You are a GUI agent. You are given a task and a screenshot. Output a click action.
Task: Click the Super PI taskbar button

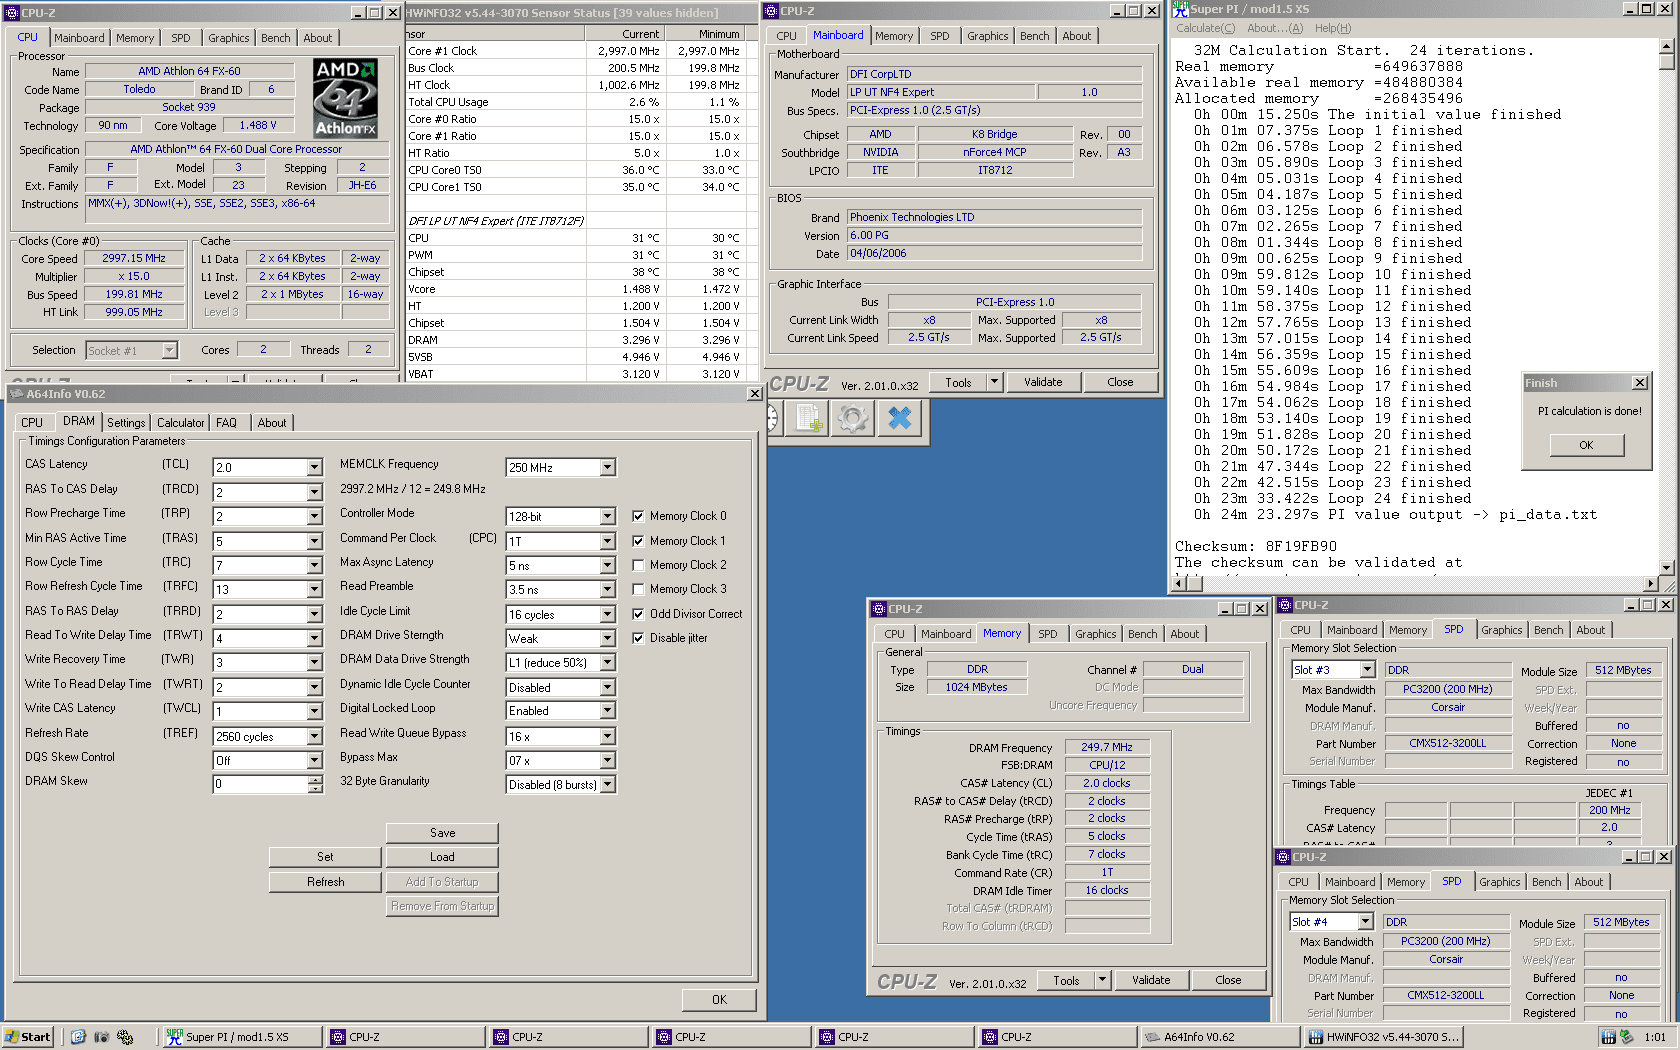(x=242, y=1037)
